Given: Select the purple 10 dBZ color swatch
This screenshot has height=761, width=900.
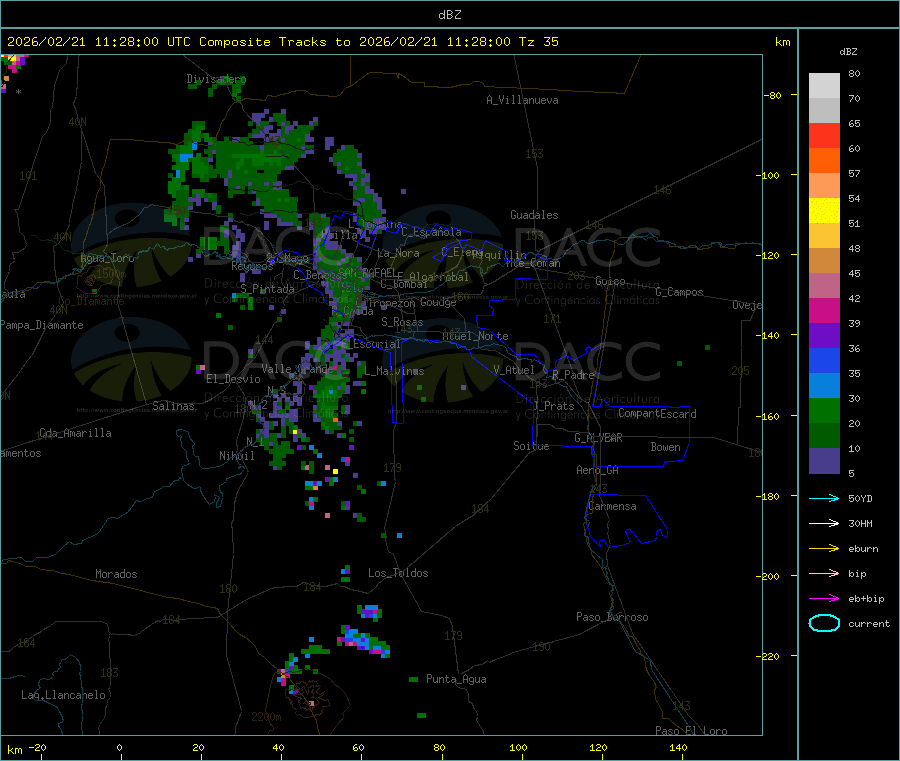Looking at the screenshot, I should point(824,460).
